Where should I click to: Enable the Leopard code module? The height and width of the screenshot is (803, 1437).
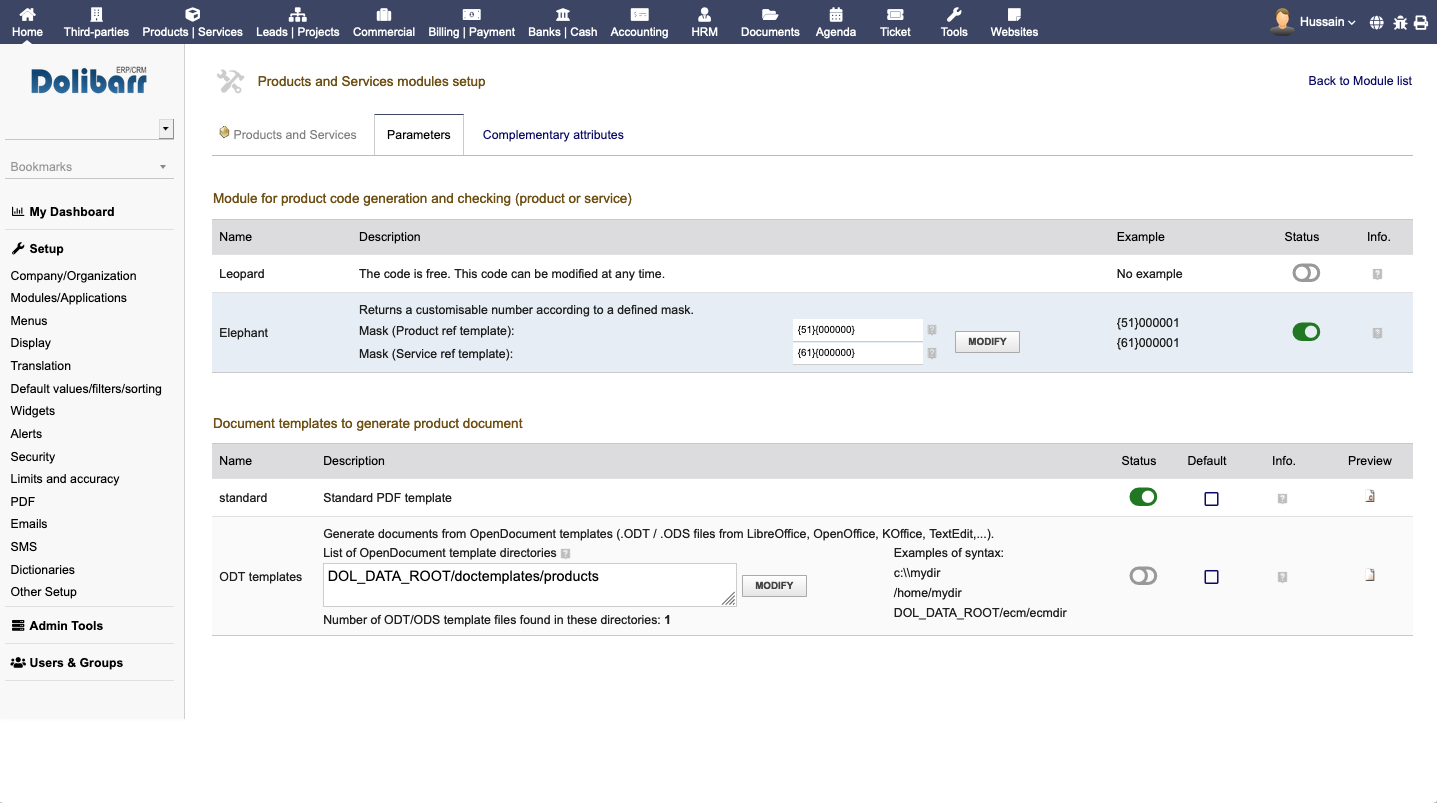point(1306,273)
